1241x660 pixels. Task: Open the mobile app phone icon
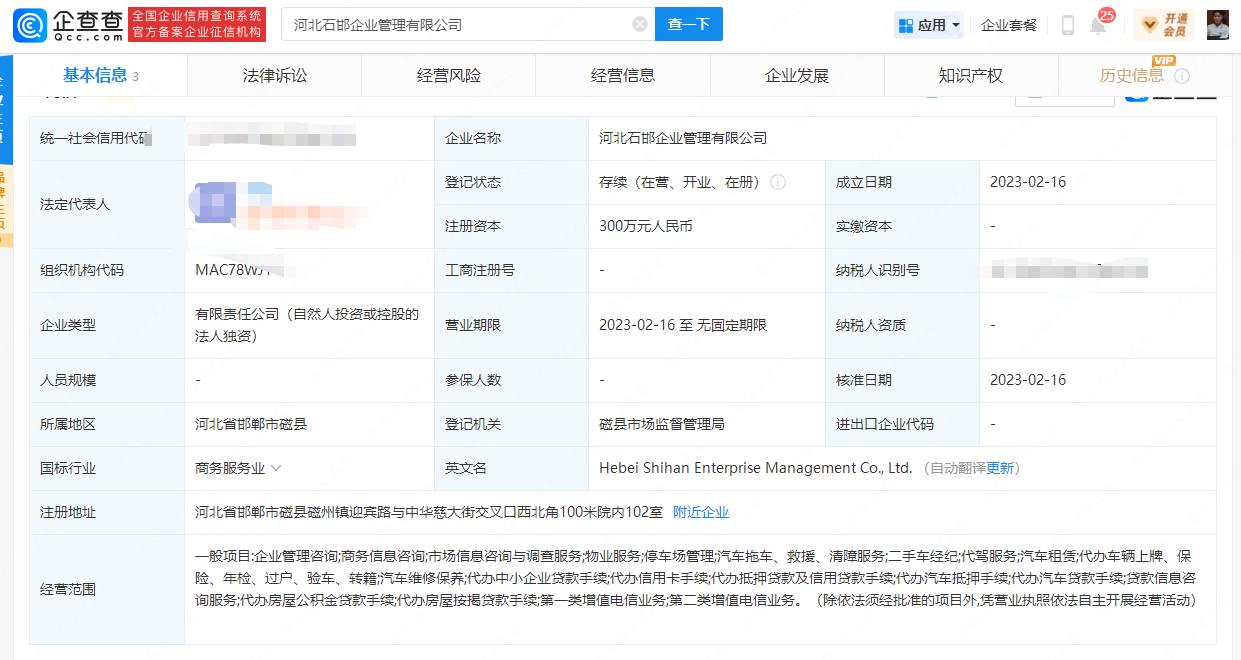pos(1067,25)
